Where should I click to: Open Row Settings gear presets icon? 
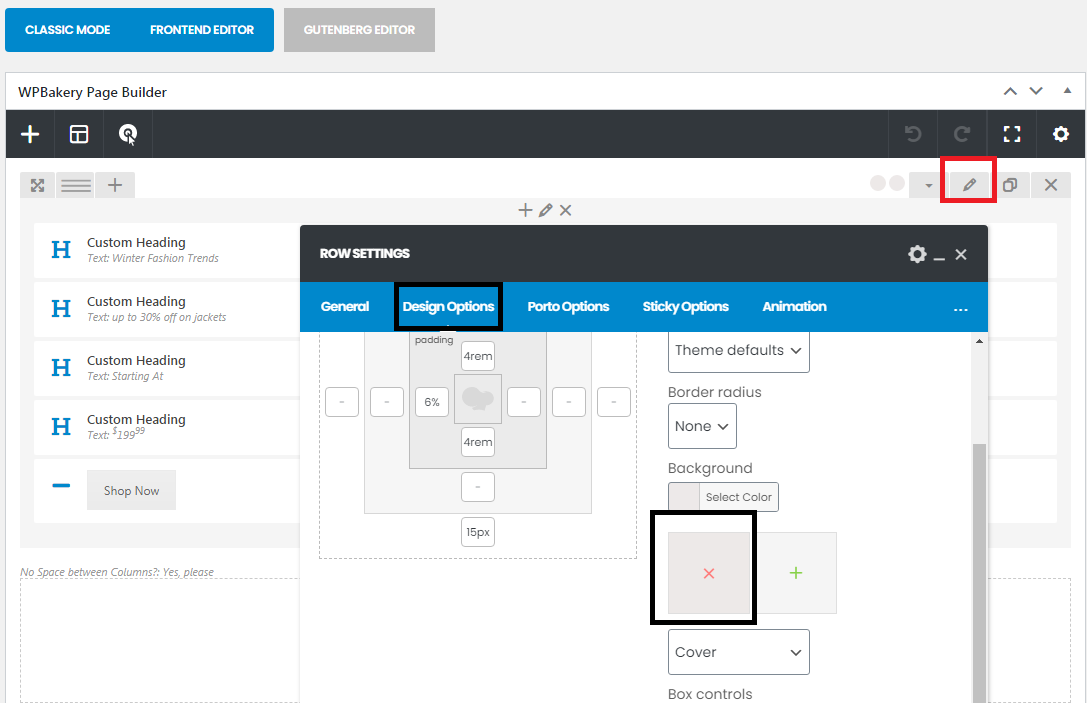[x=917, y=254]
